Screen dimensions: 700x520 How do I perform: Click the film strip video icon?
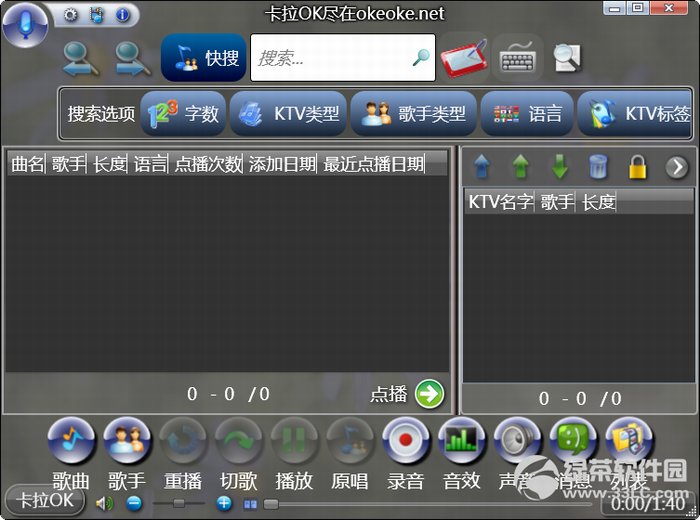click(x=96, y=15)
